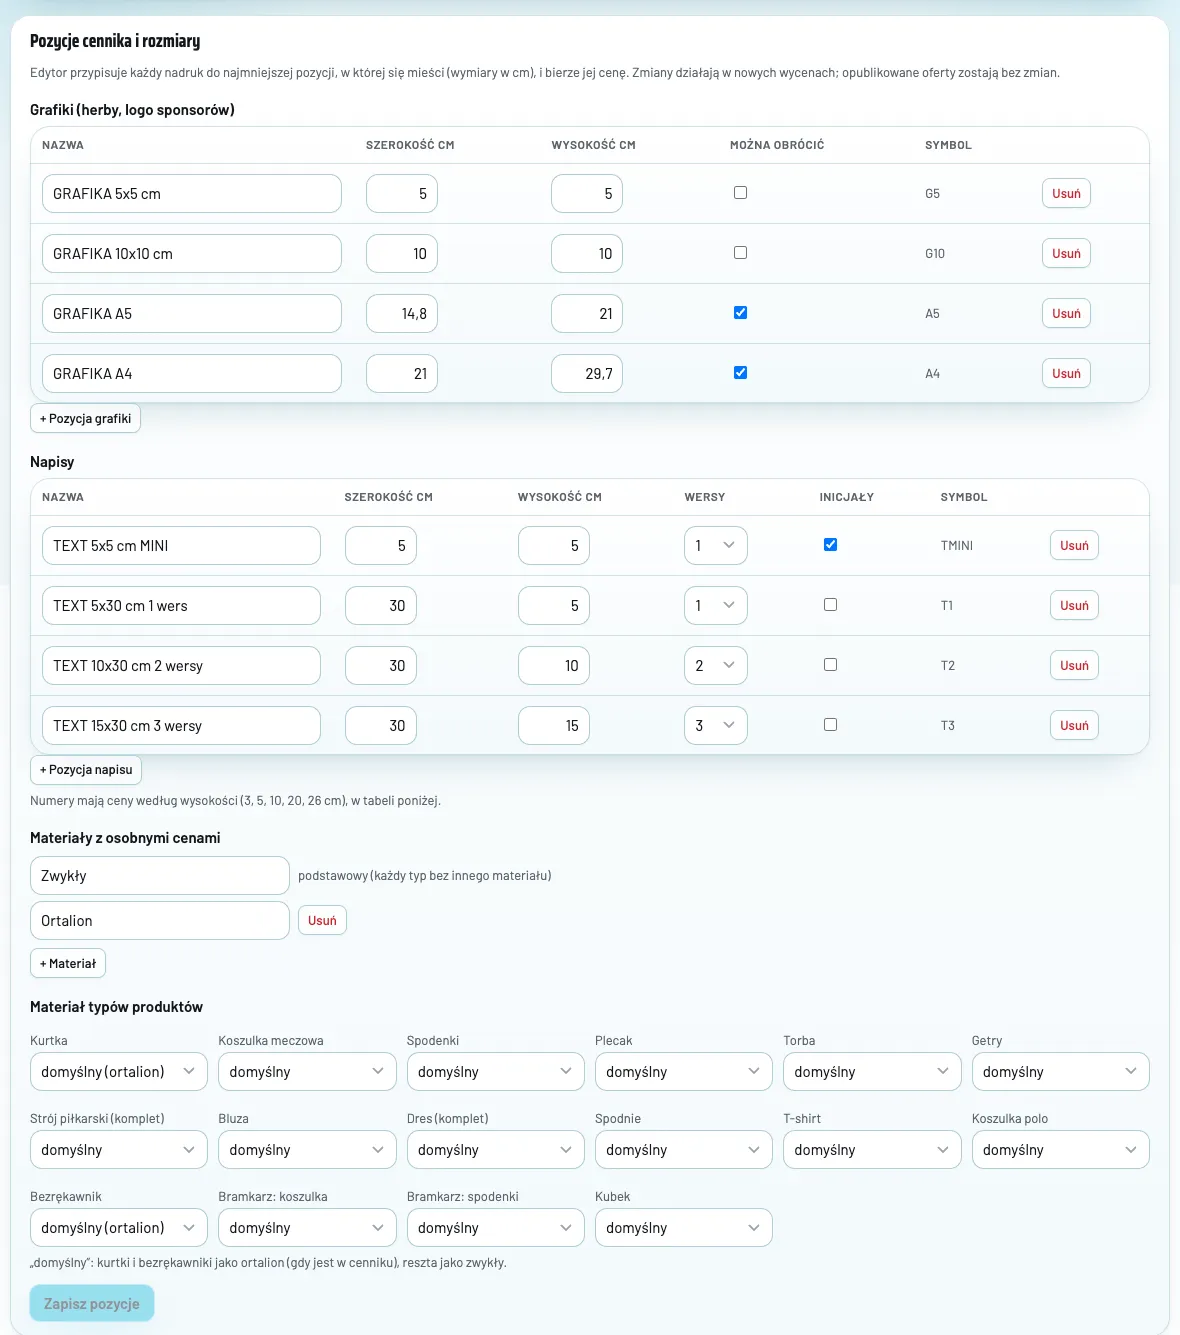Open Bramkarz: spodenki material dropdown

pyautogui.click(x=496, y=1228)
